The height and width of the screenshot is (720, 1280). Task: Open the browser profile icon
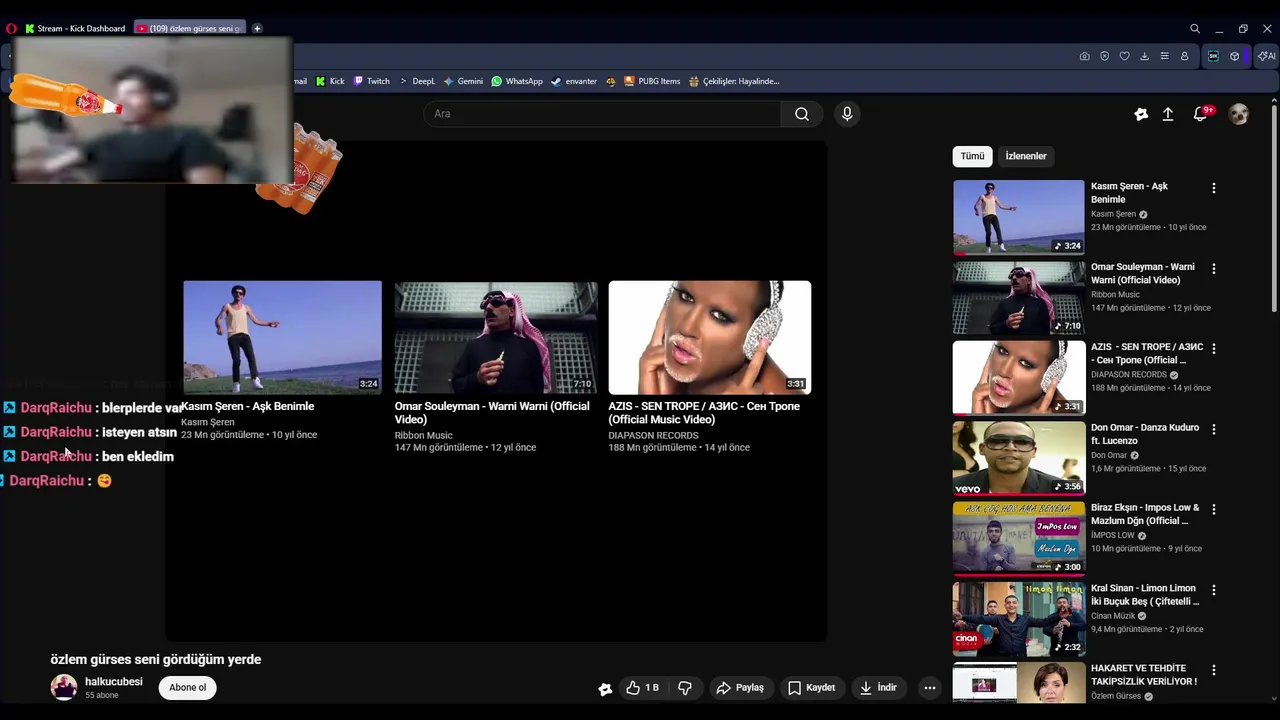(x=1184, y=56)
